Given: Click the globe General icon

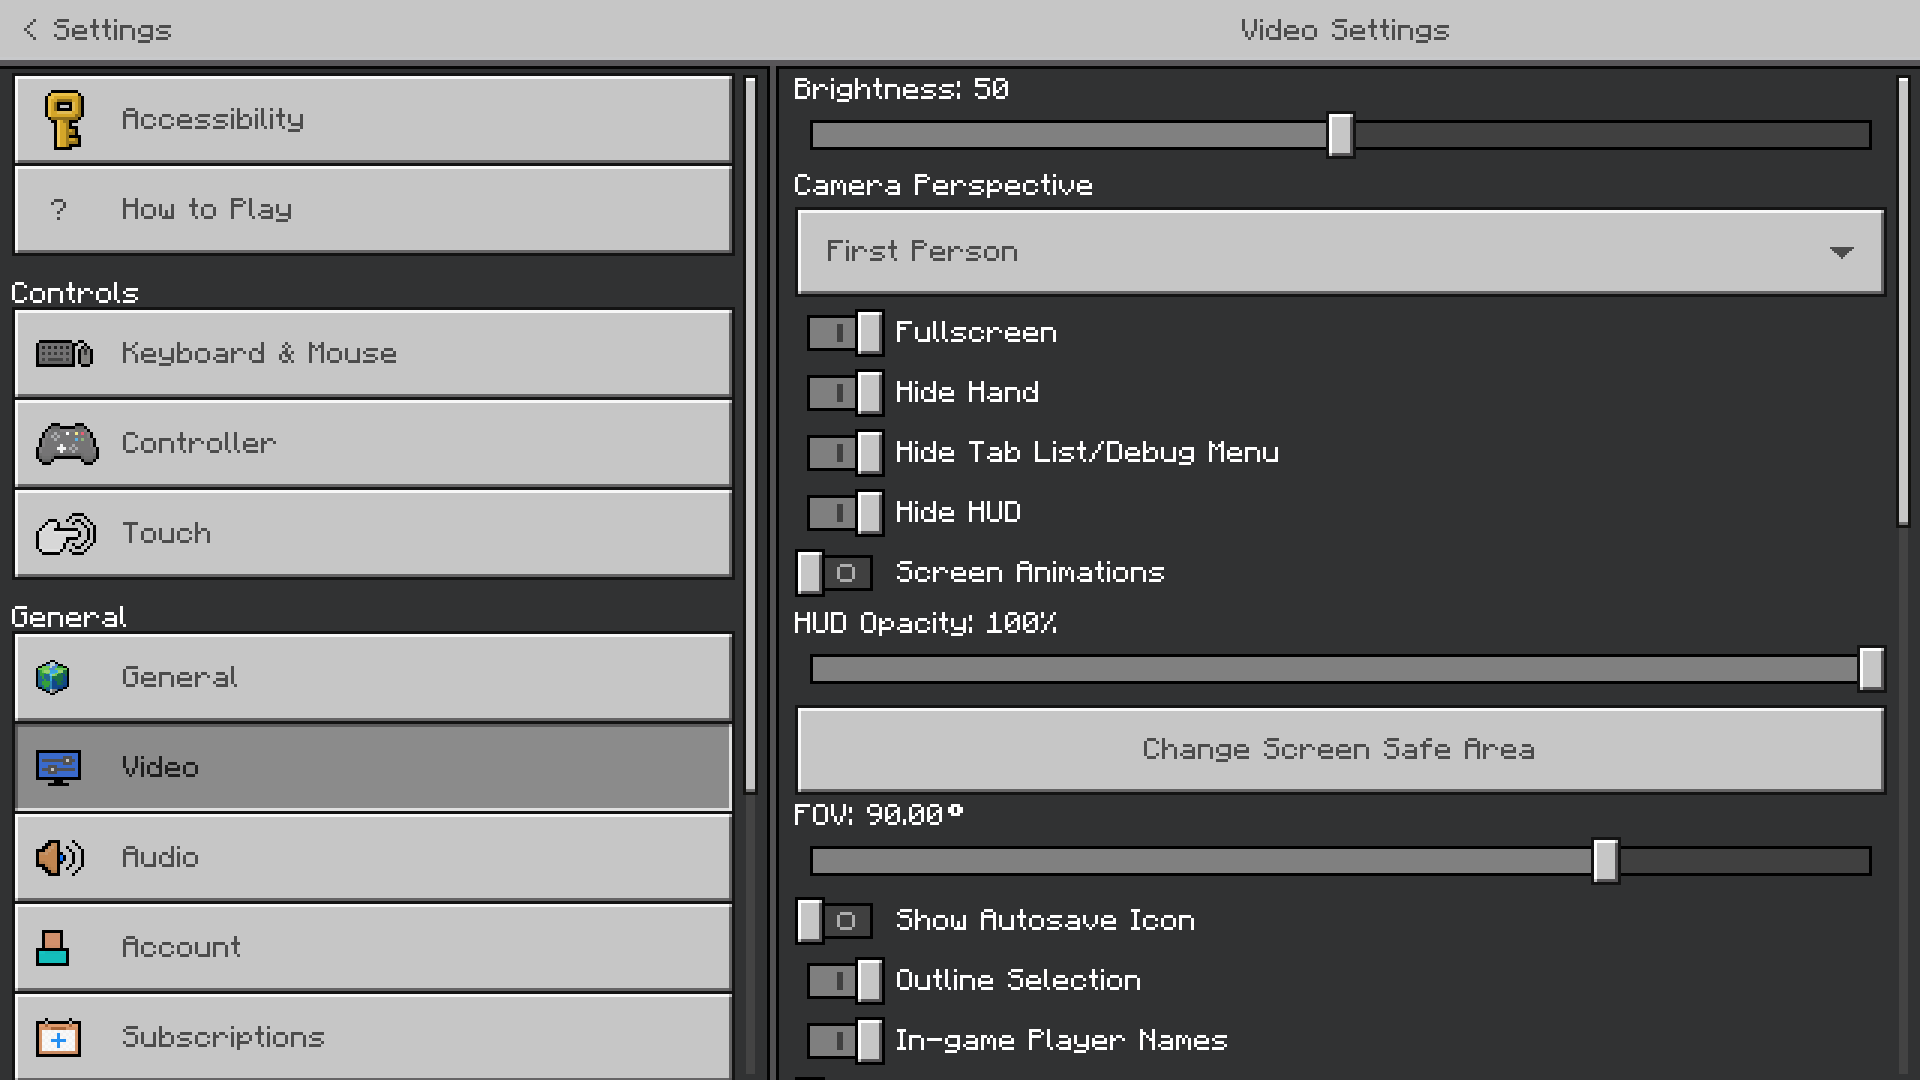Looking at the screenshot, I should point(53,678).
